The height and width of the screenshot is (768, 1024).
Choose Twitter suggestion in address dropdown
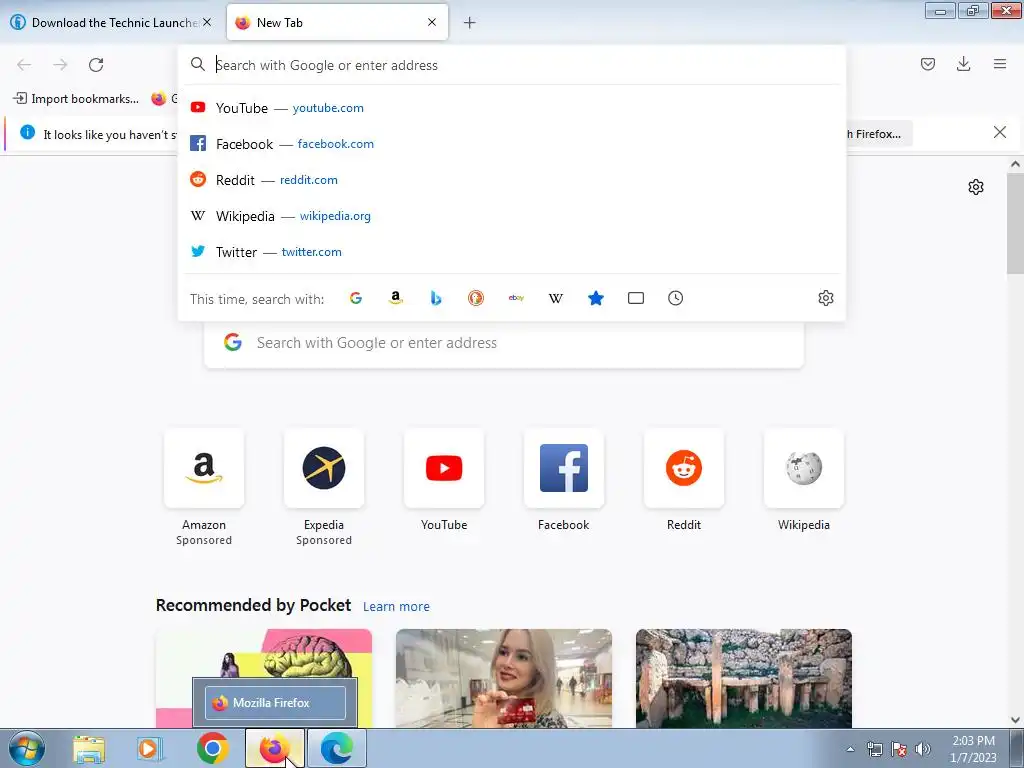[x=511, y=251]
